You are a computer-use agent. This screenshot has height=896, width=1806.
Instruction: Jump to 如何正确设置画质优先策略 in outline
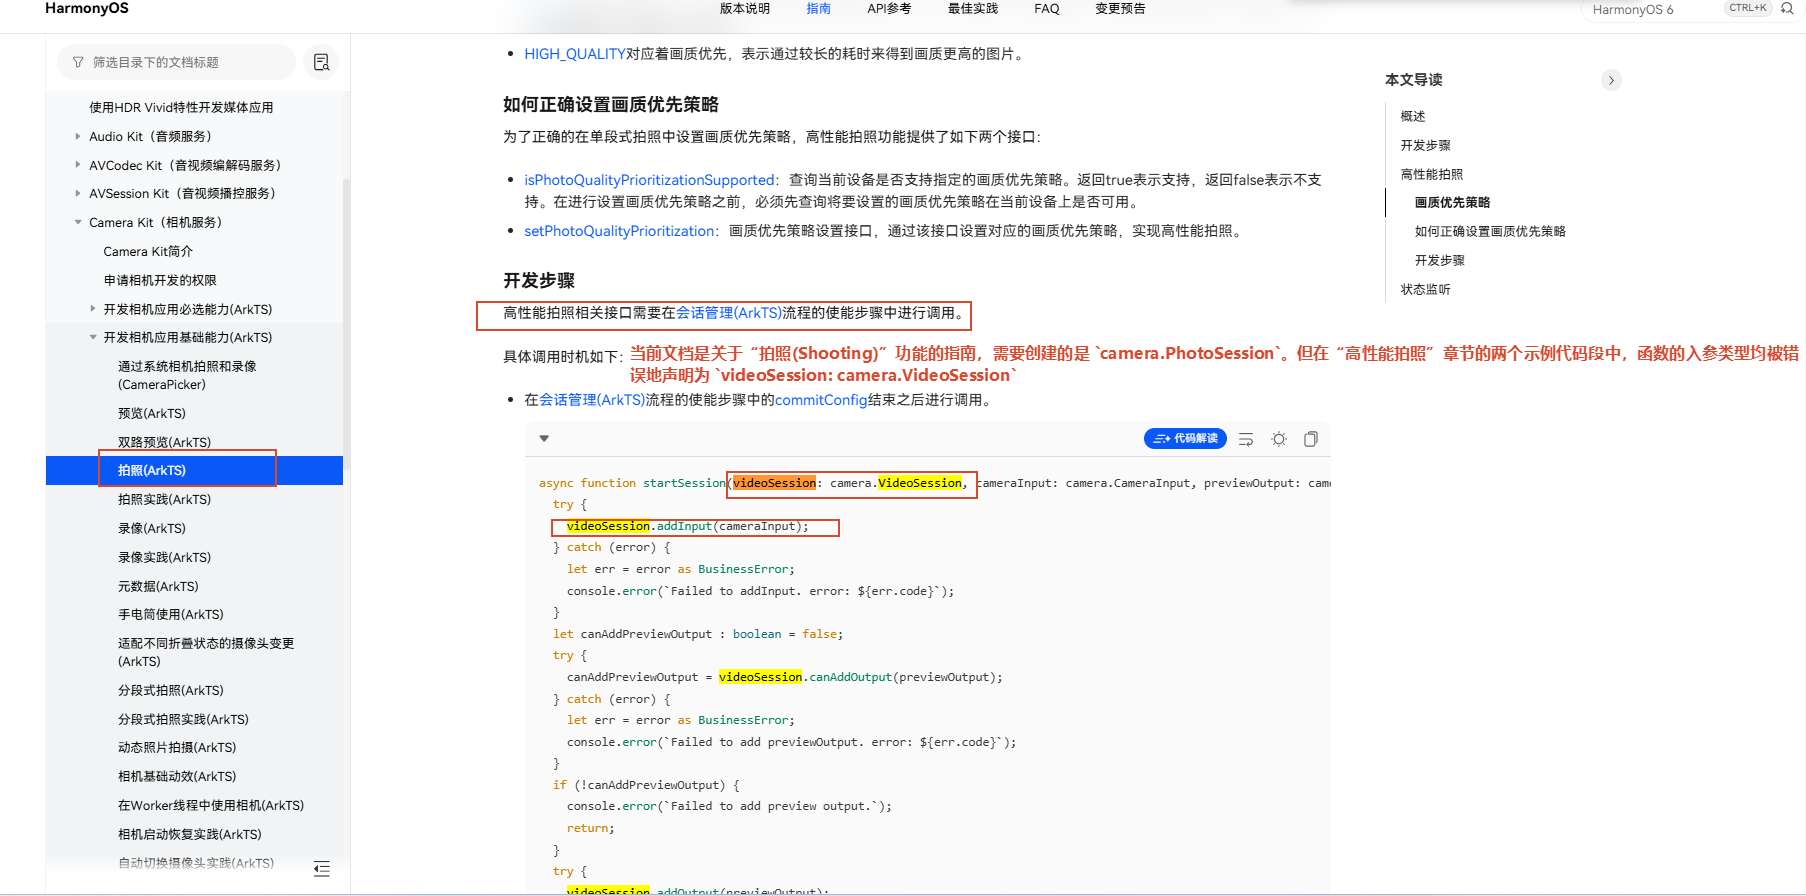point(1490,231)
